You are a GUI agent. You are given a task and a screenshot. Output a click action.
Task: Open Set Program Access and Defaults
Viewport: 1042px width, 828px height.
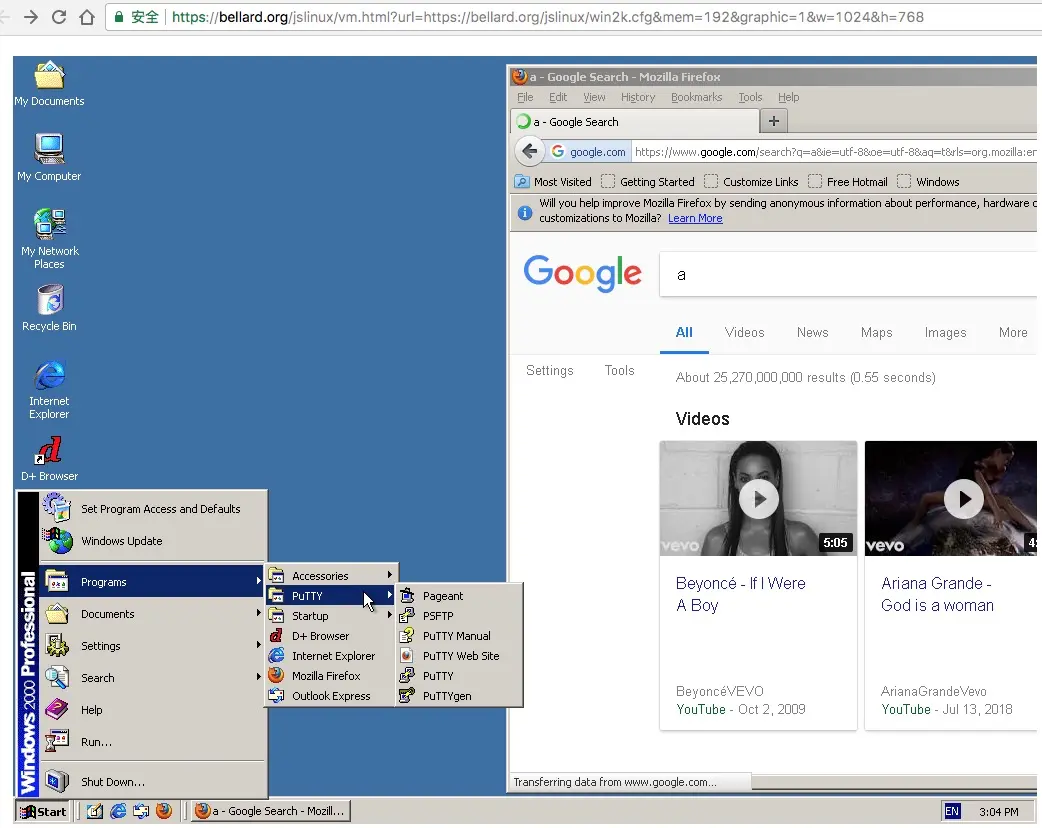point(153,509)
